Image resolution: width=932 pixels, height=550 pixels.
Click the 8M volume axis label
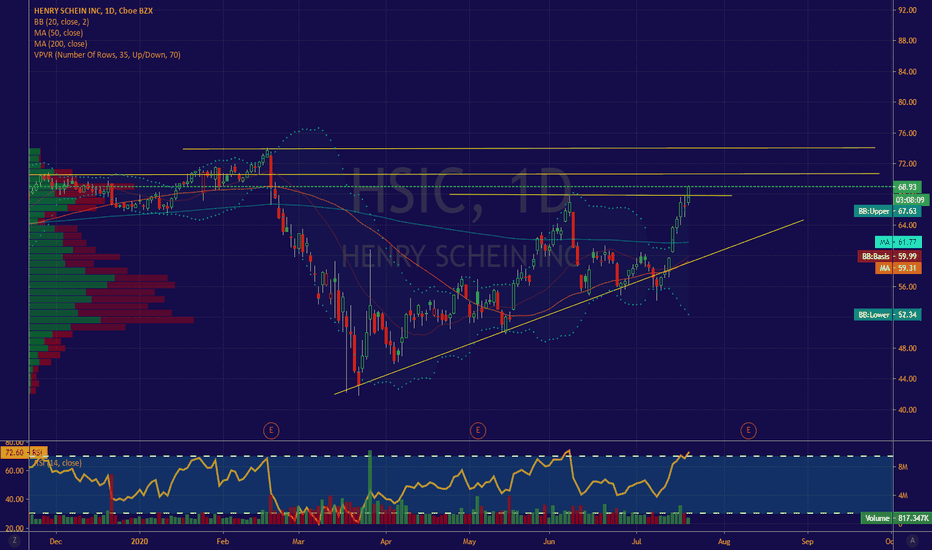point(903,467)
